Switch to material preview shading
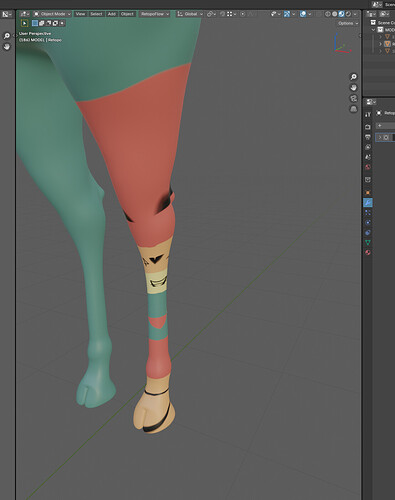Image resolution: width=395 pixels, height=500 pixels. pyautogui.click(x=341, y=14)
